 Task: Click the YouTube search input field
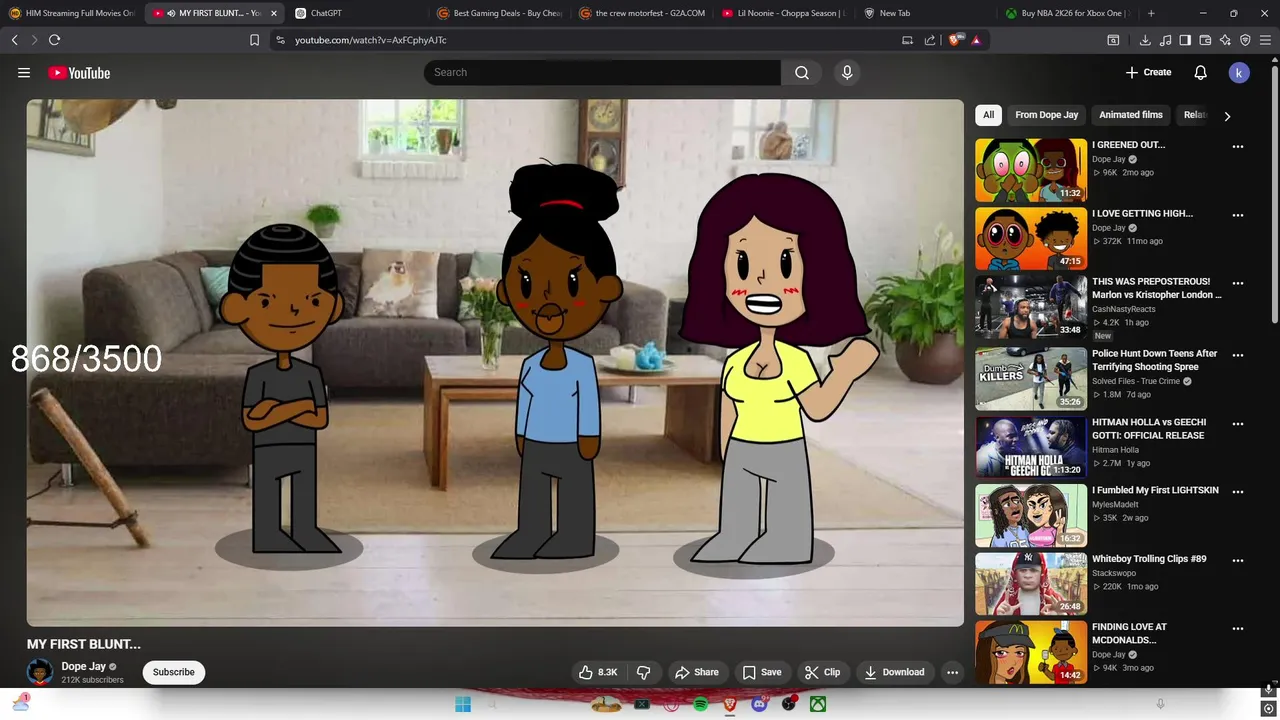coord(602,72)
